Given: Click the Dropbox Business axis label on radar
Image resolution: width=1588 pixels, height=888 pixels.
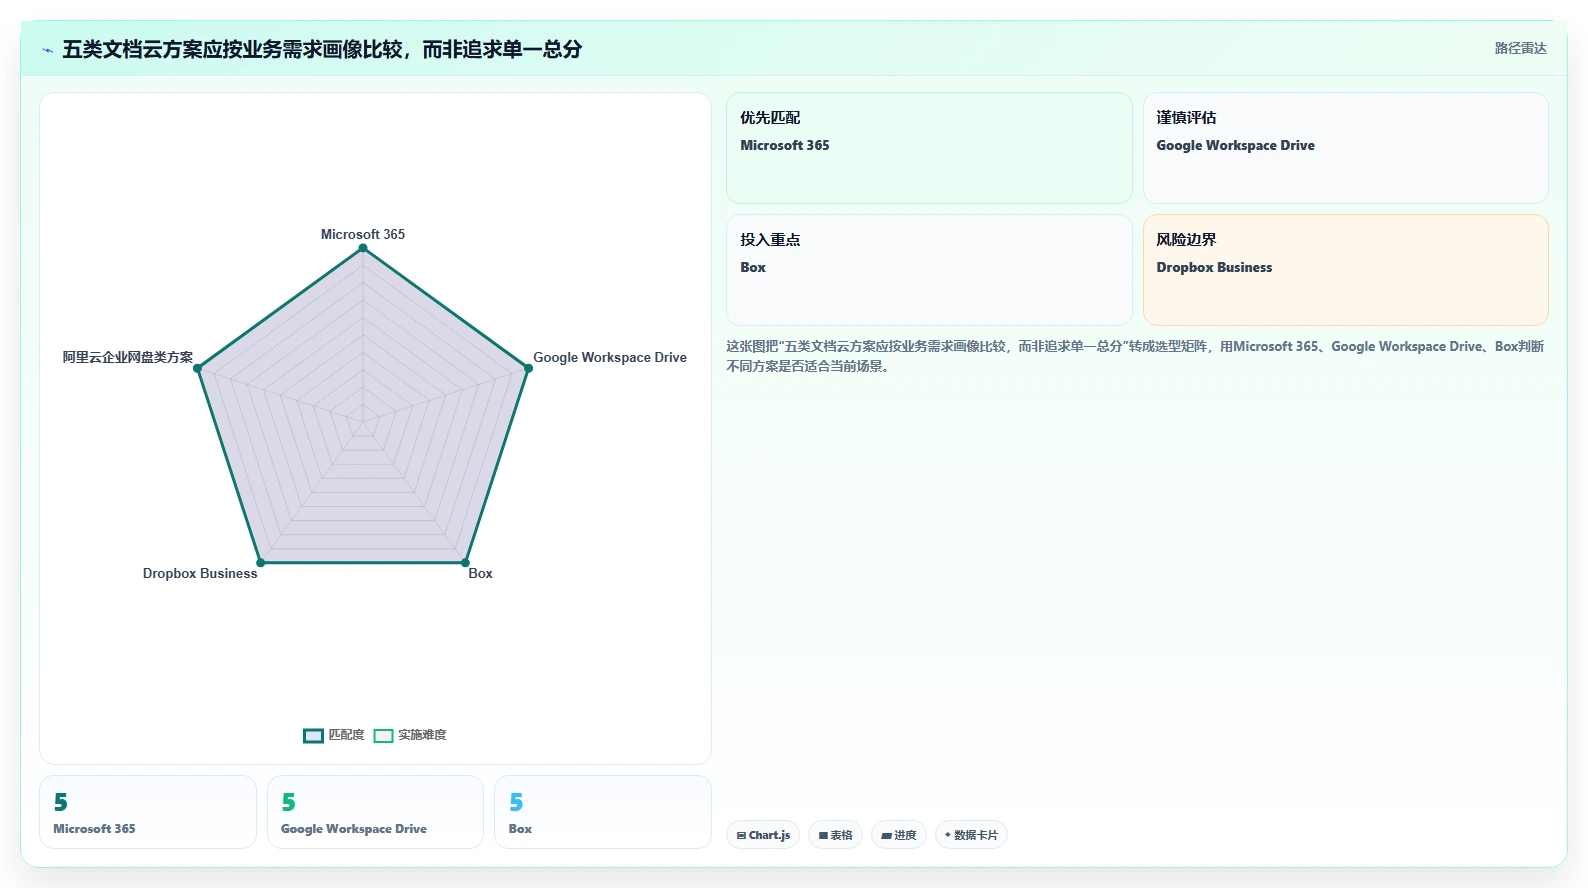Looking at the screenshot, I should pyautogui.click(x=200, y=573).
